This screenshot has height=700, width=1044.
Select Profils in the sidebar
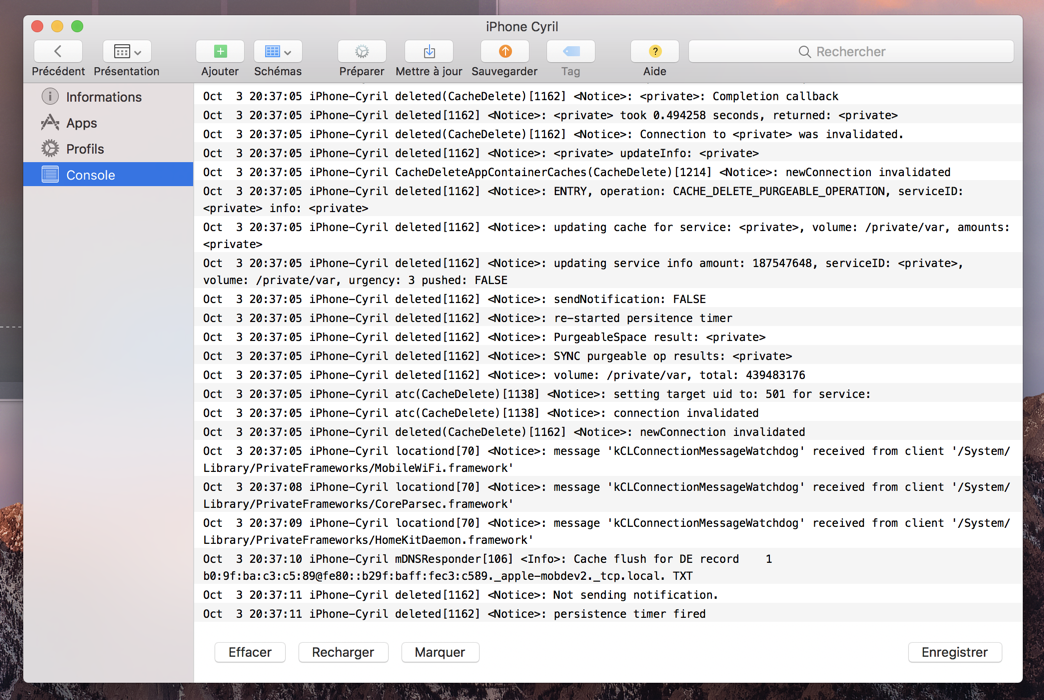coord(85,149)
